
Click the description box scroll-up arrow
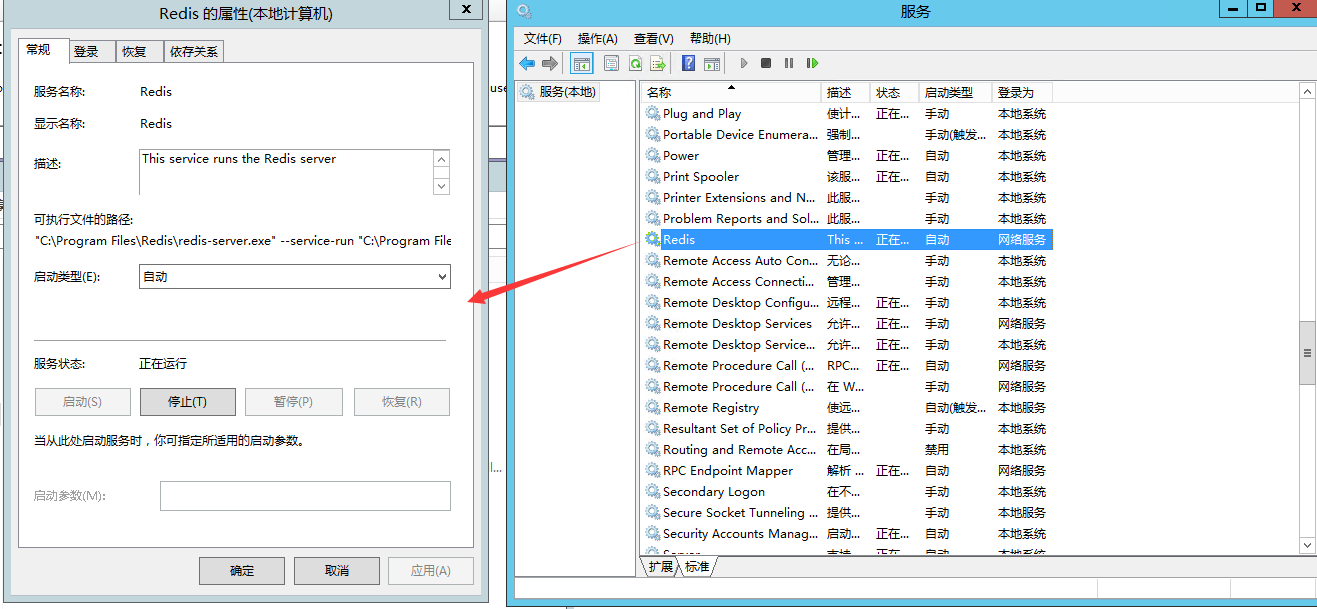click(x=442, y=159)
